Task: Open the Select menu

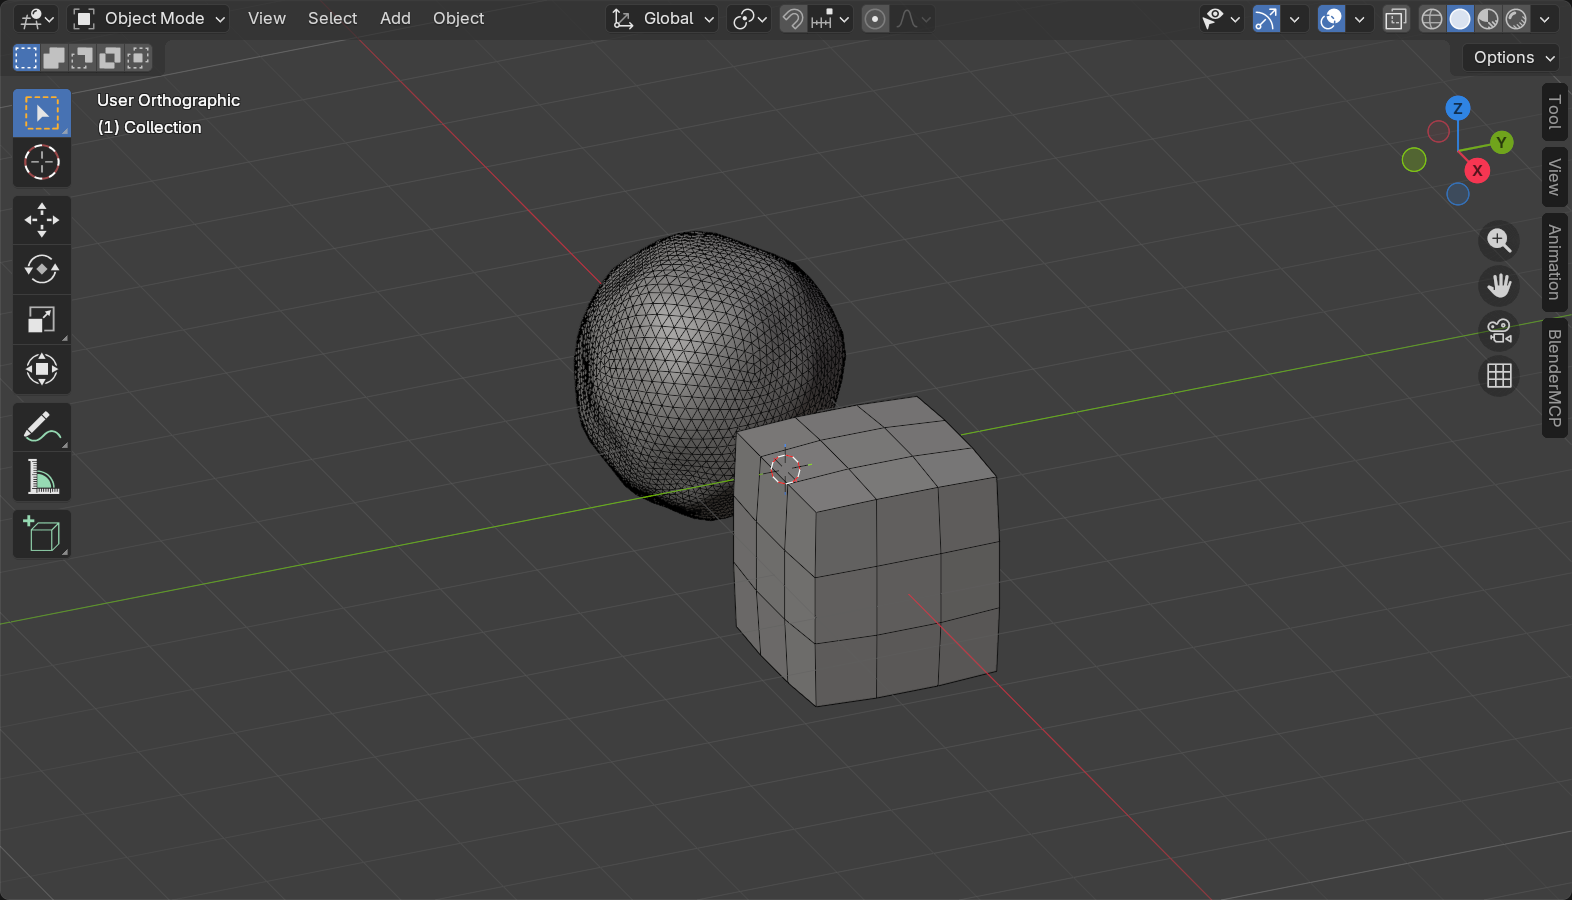Action: 332,19
